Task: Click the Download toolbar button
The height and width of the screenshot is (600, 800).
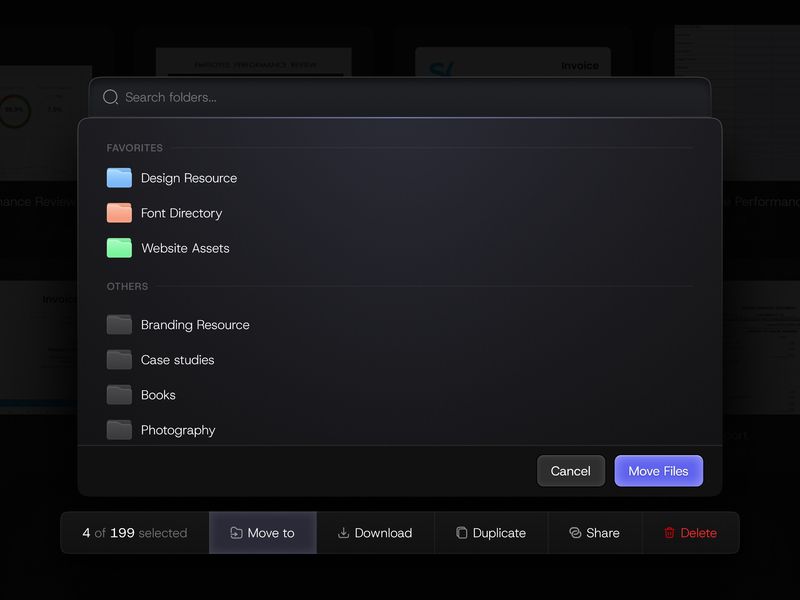Action: click(x=375, y=533)
